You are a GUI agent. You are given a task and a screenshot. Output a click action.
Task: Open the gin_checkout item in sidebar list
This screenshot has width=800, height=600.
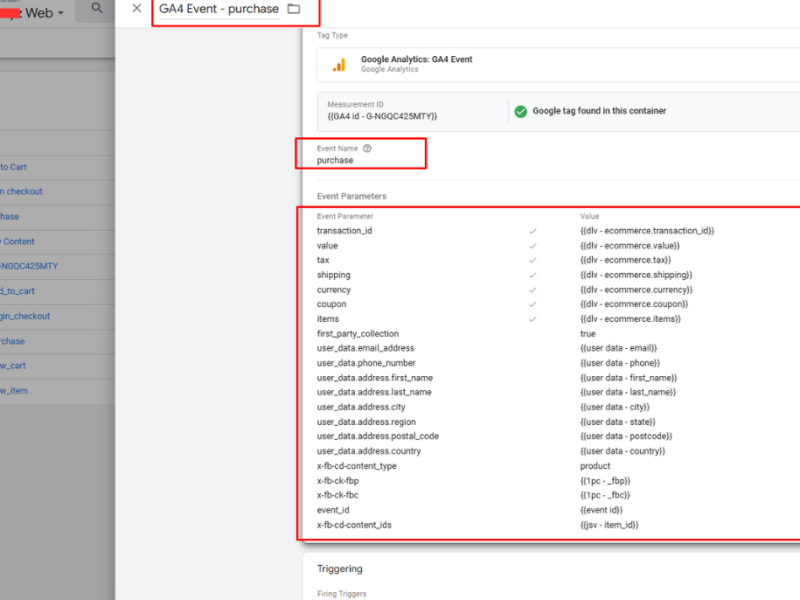point(25,316)
